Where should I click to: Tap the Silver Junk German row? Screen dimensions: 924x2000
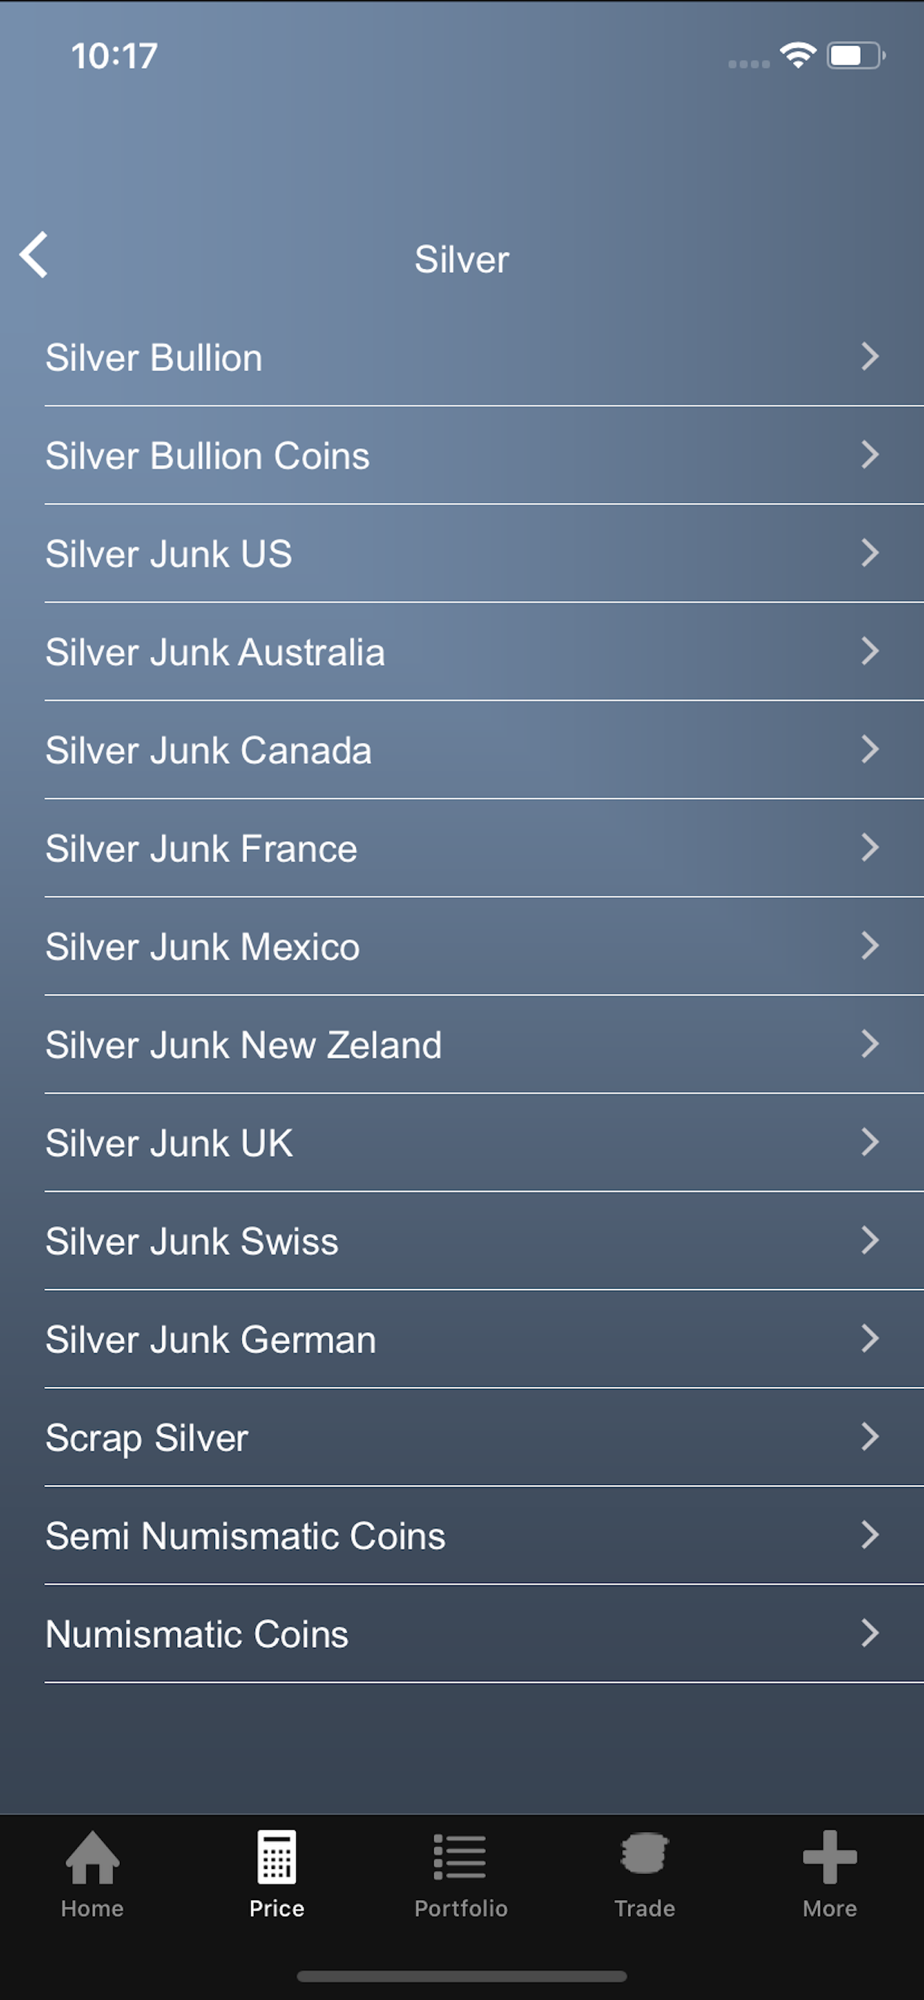(x=211, y=1340)
